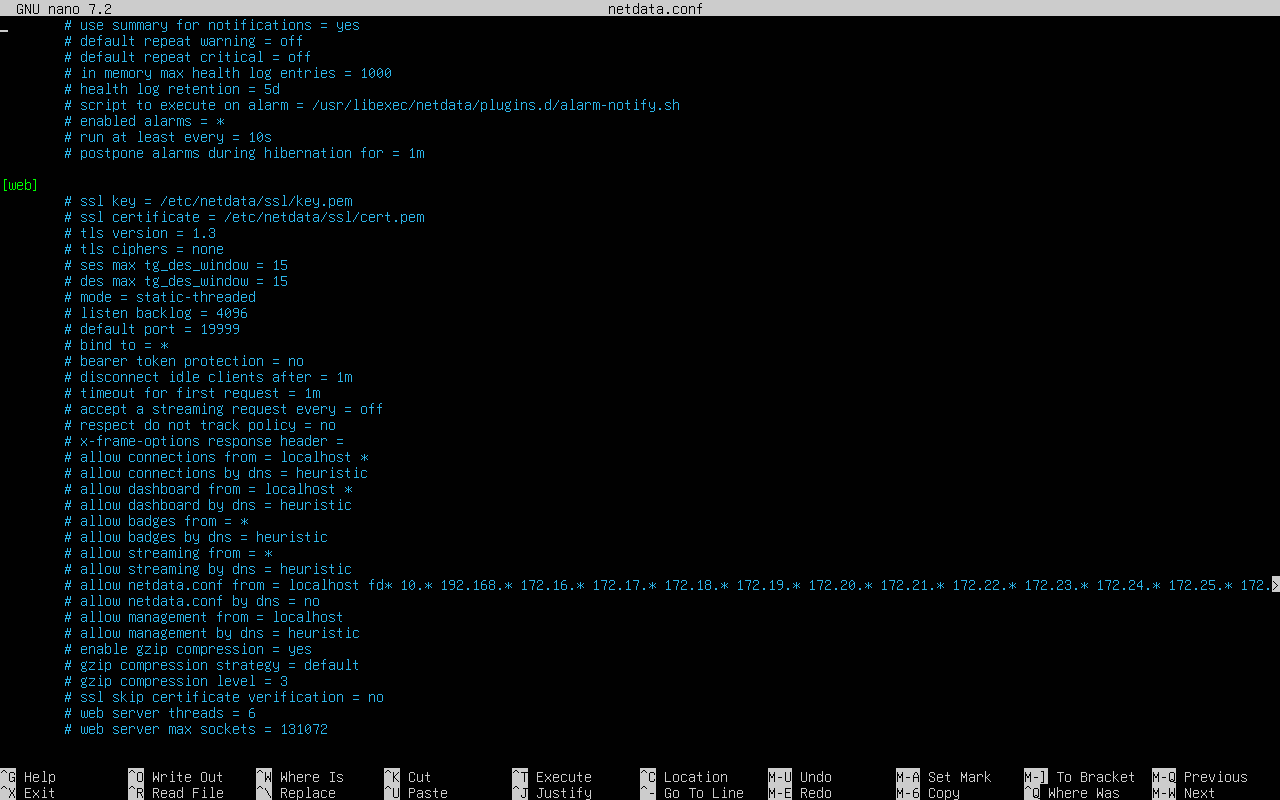The height and width of the screenshot is (800, 1280).
Task: Click the 'ssl certificate' cert.pem line
Action: click(244, 217)
